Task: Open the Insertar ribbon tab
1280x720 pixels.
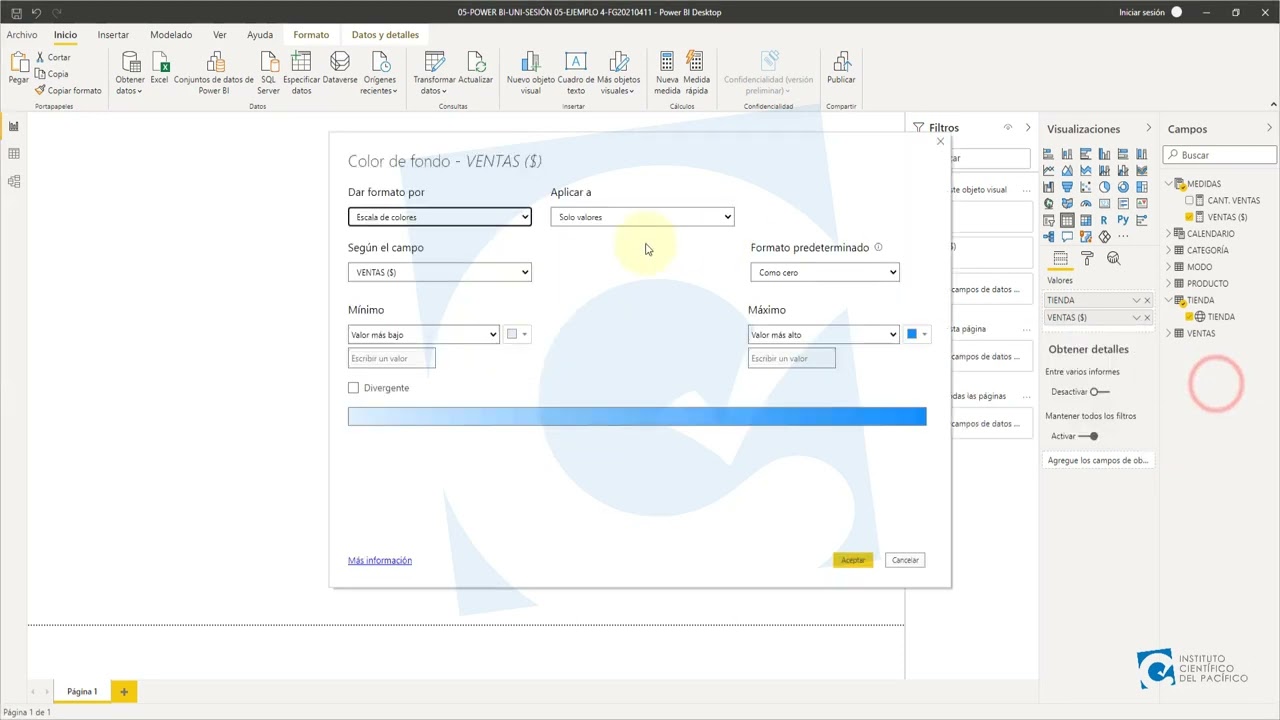Action: coord(113,35)
